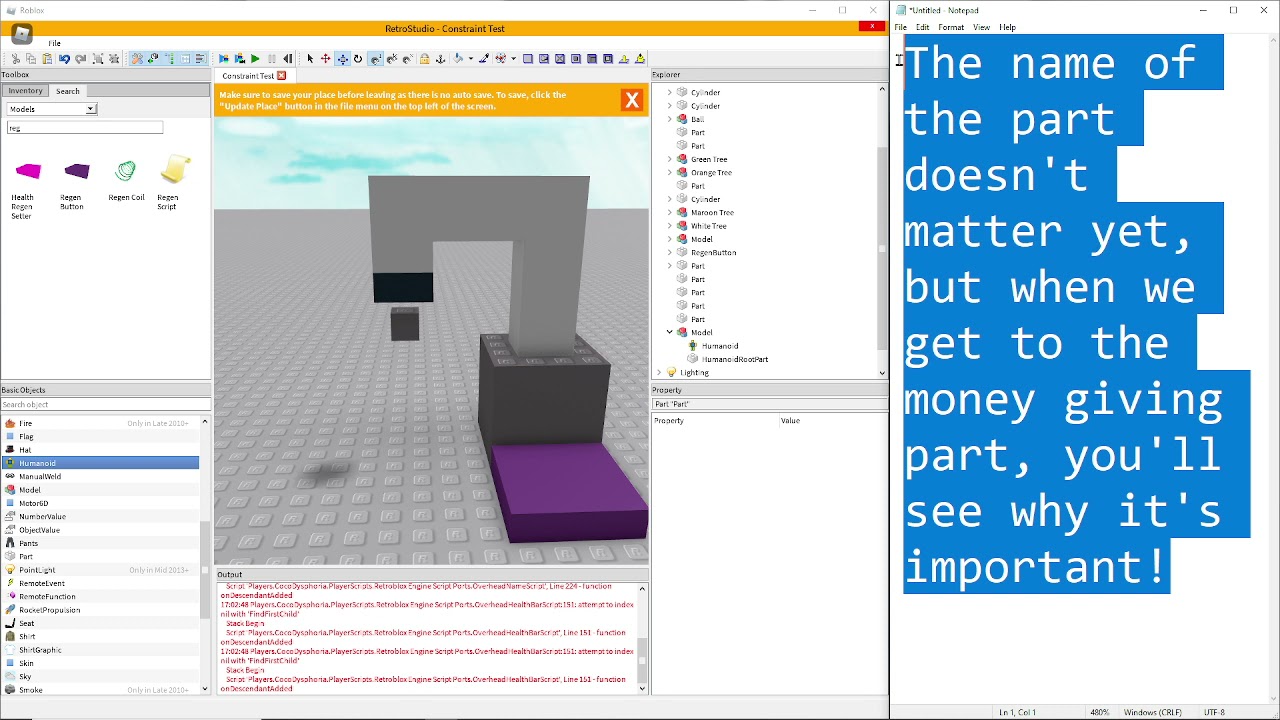Click the Toolbox search text field
Image resolution: width=1280 pixels, height=720 pixels.
click(85, 128)
